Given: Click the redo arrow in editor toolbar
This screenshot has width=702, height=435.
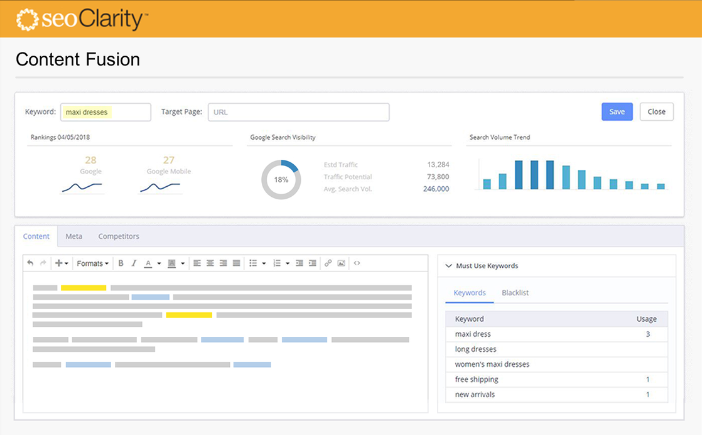Looking at the screenshot, I should click(x=42, y=263).
